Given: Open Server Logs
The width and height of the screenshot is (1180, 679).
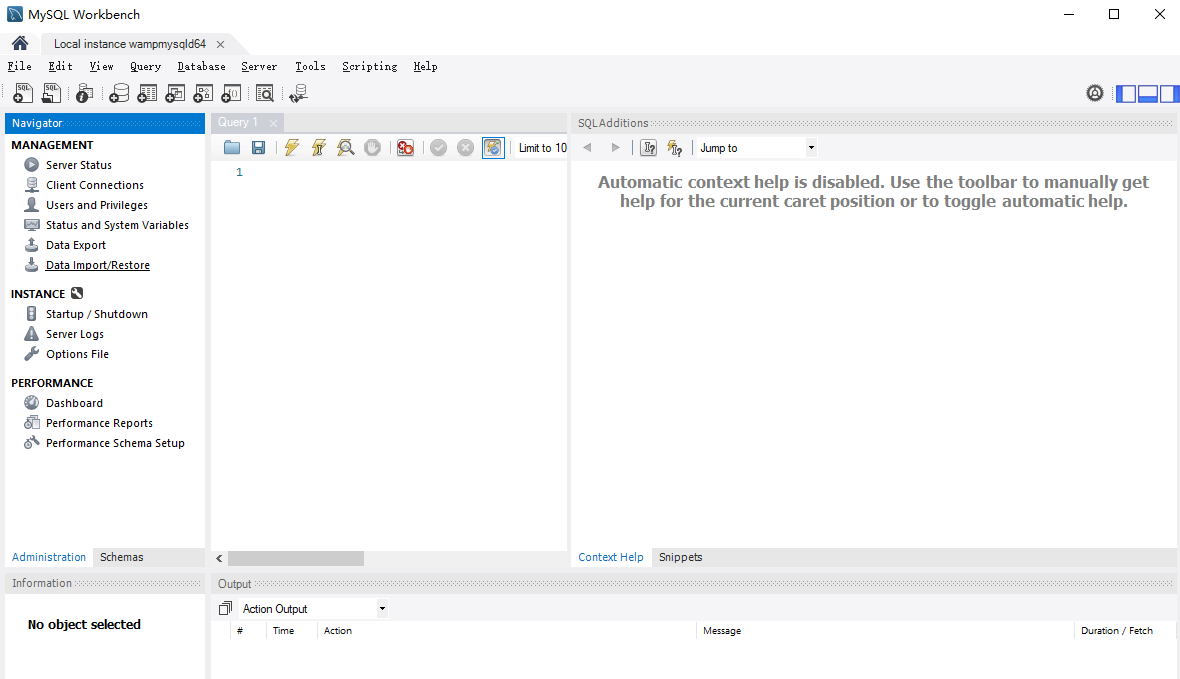Looking at the screenshot, I should click(75, 334).
